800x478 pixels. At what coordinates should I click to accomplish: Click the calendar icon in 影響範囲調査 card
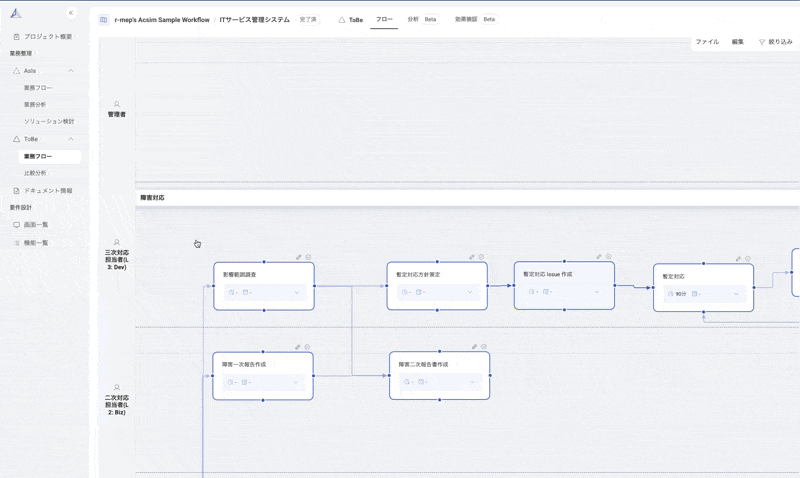pos(245,292)
